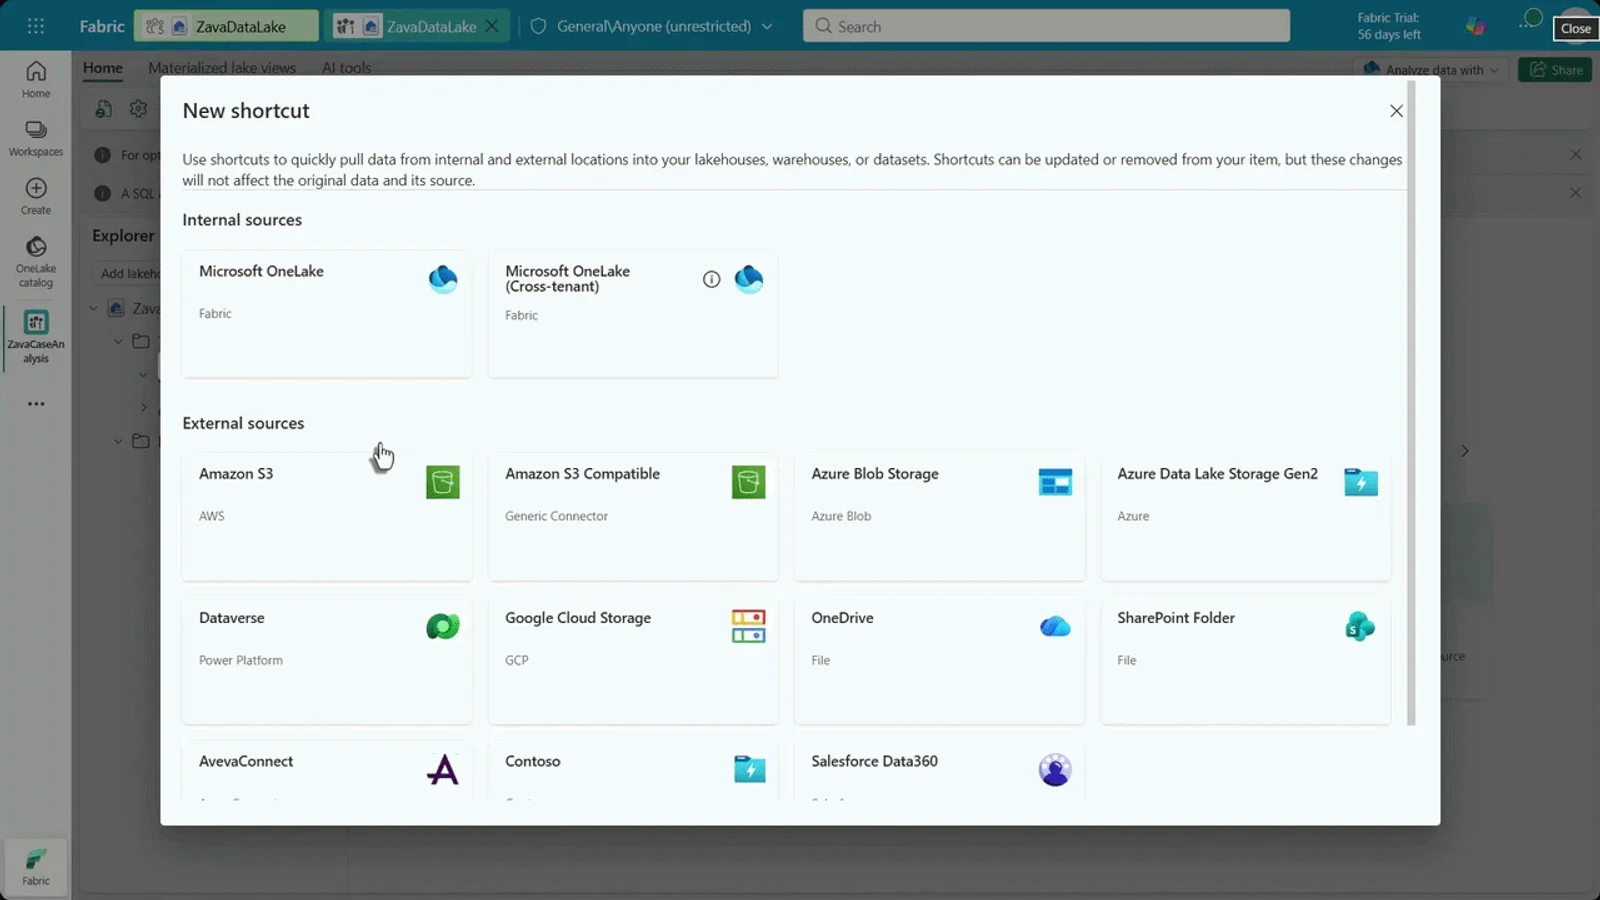This screenshot has width=1600, height=900.
Task: Choose Amazon S3 source card
Action: pyautogui.click(x=327, y=517)
